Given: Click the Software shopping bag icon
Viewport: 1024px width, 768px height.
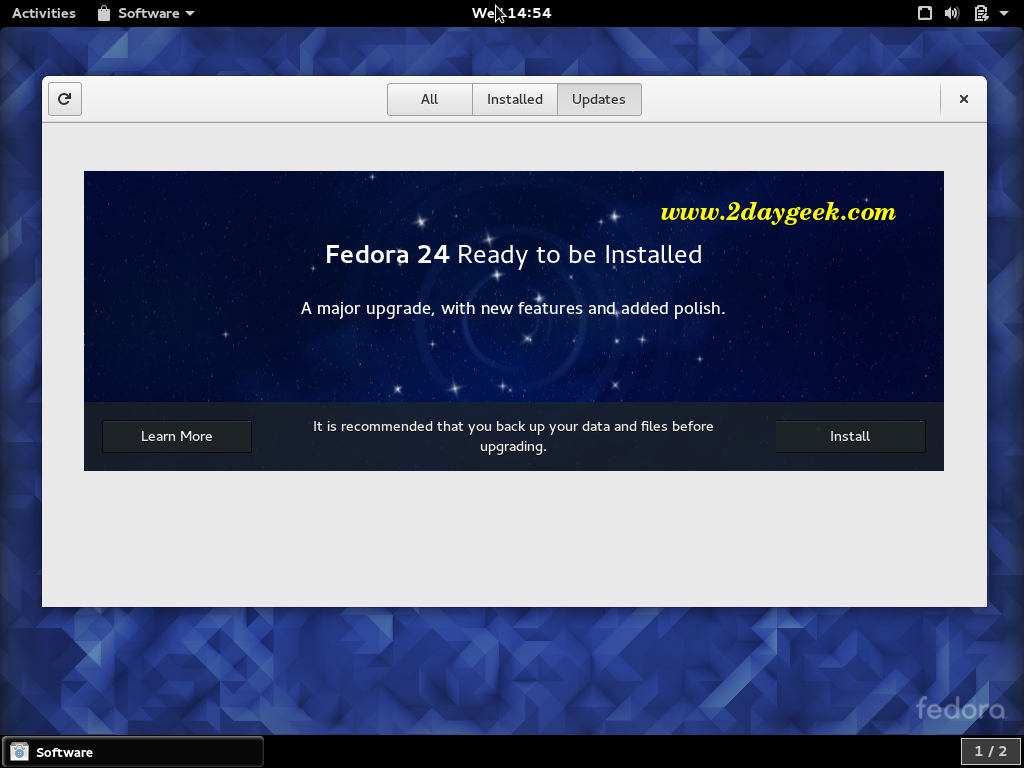Looking at the screenshot, I should [x=104, y=13].
